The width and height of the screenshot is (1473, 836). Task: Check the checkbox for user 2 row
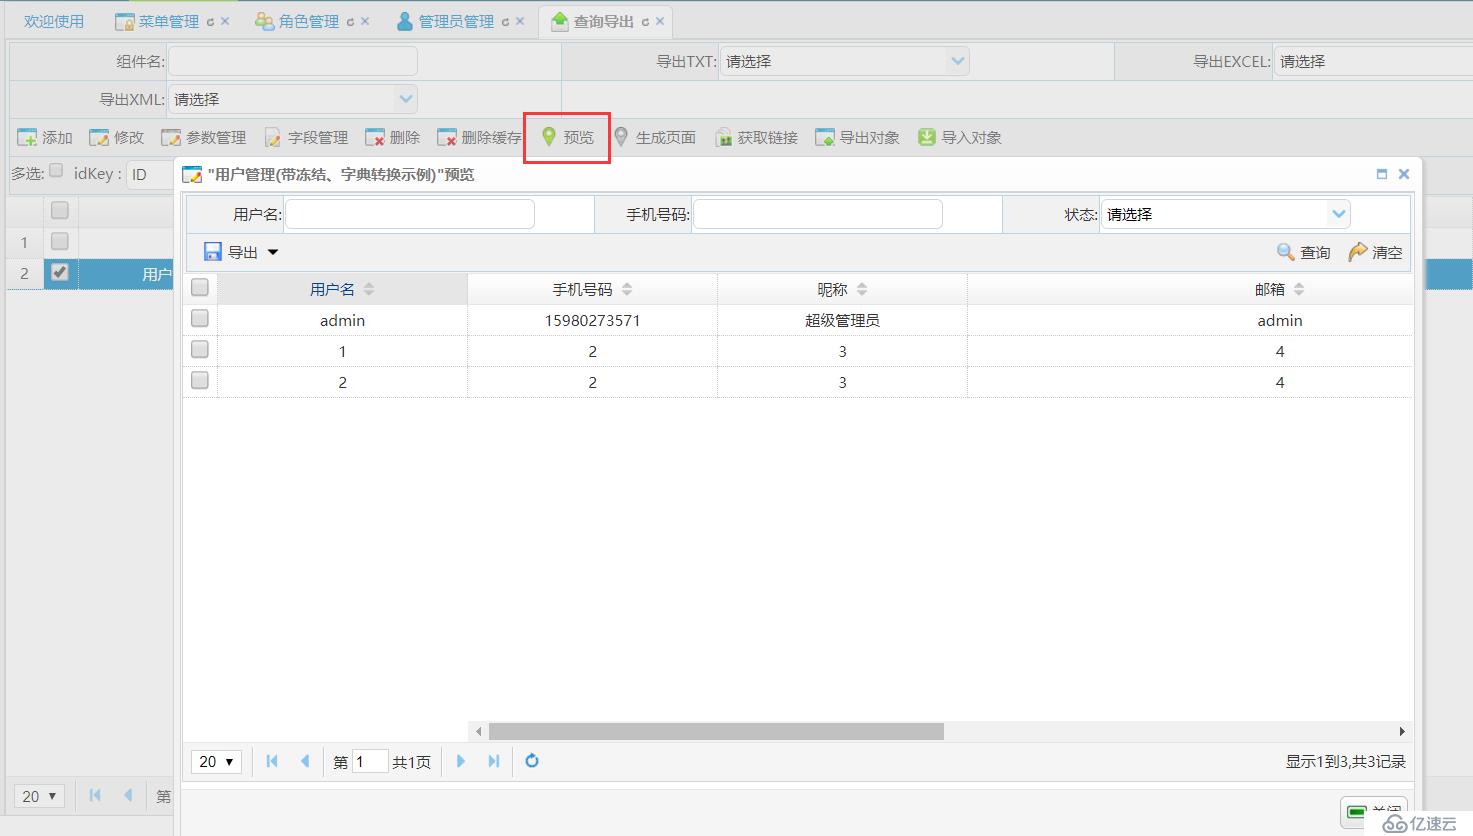200,380
